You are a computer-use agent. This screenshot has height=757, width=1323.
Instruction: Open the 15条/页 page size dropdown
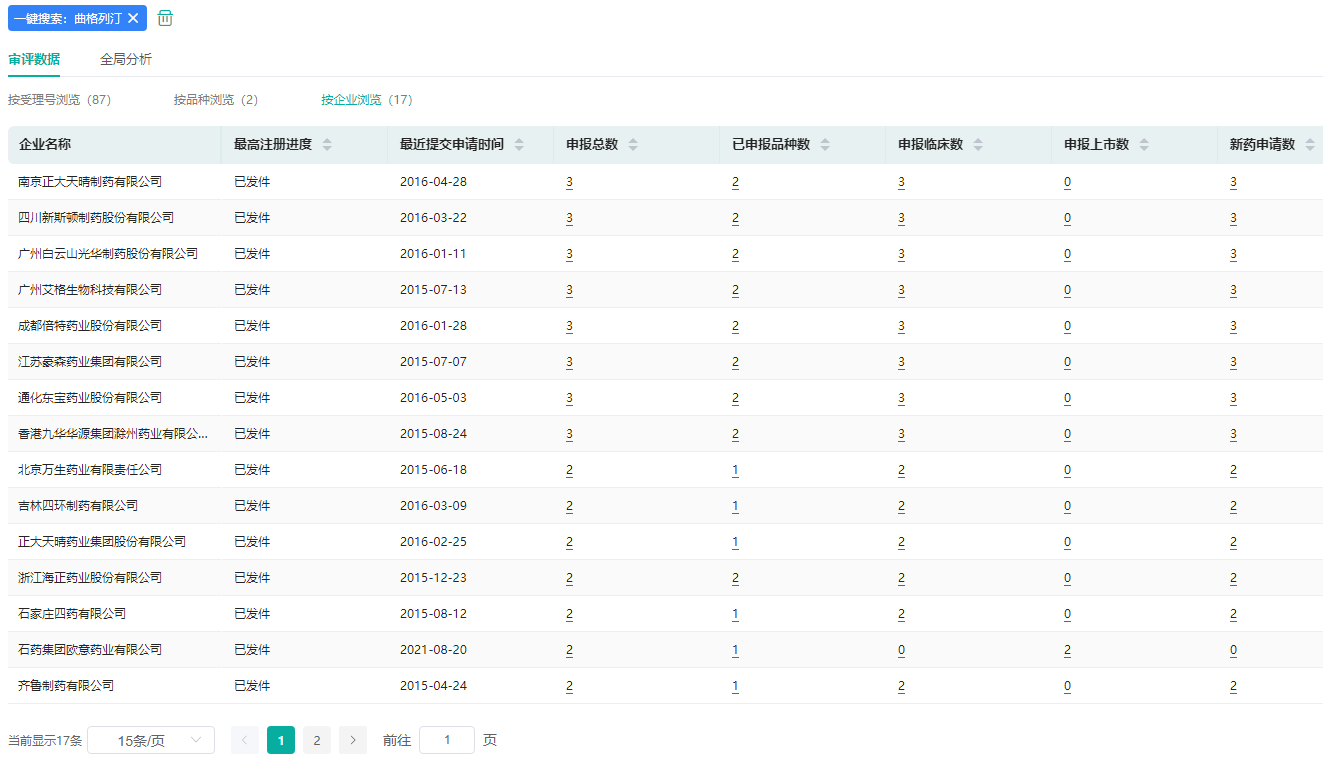(x=151, y=740)
